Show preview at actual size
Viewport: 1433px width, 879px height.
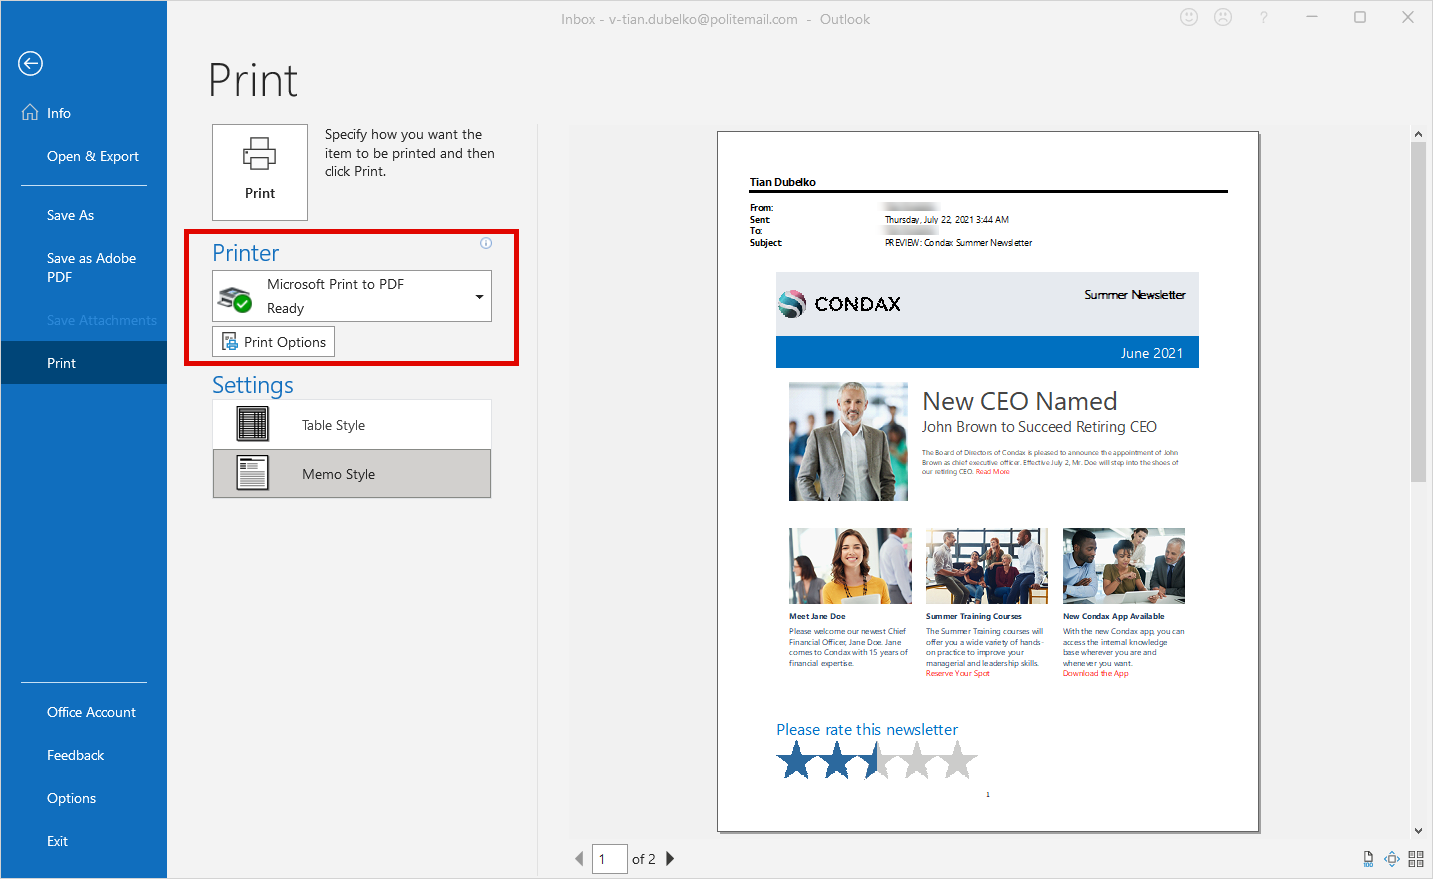coord(1368,859)
